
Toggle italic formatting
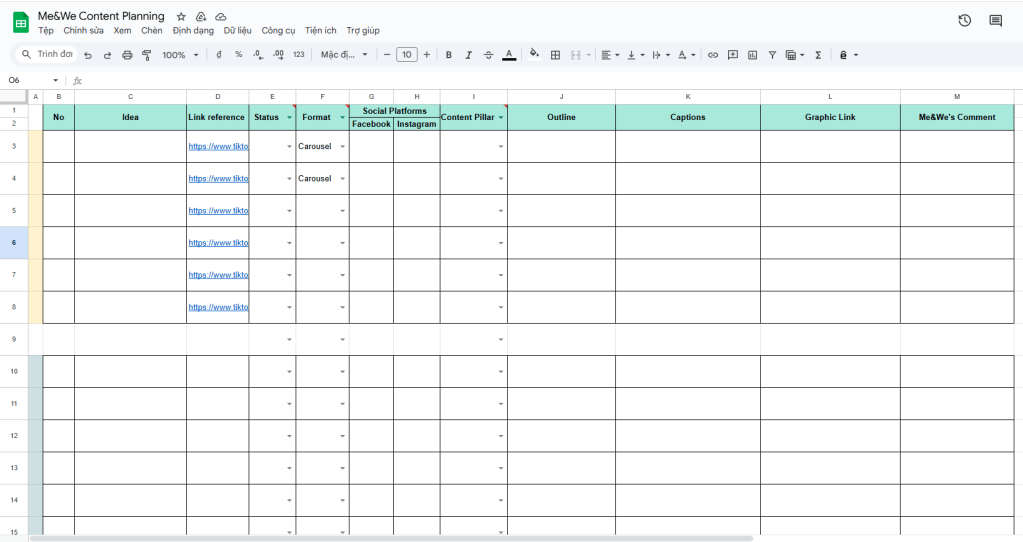[x=468, y=55]
